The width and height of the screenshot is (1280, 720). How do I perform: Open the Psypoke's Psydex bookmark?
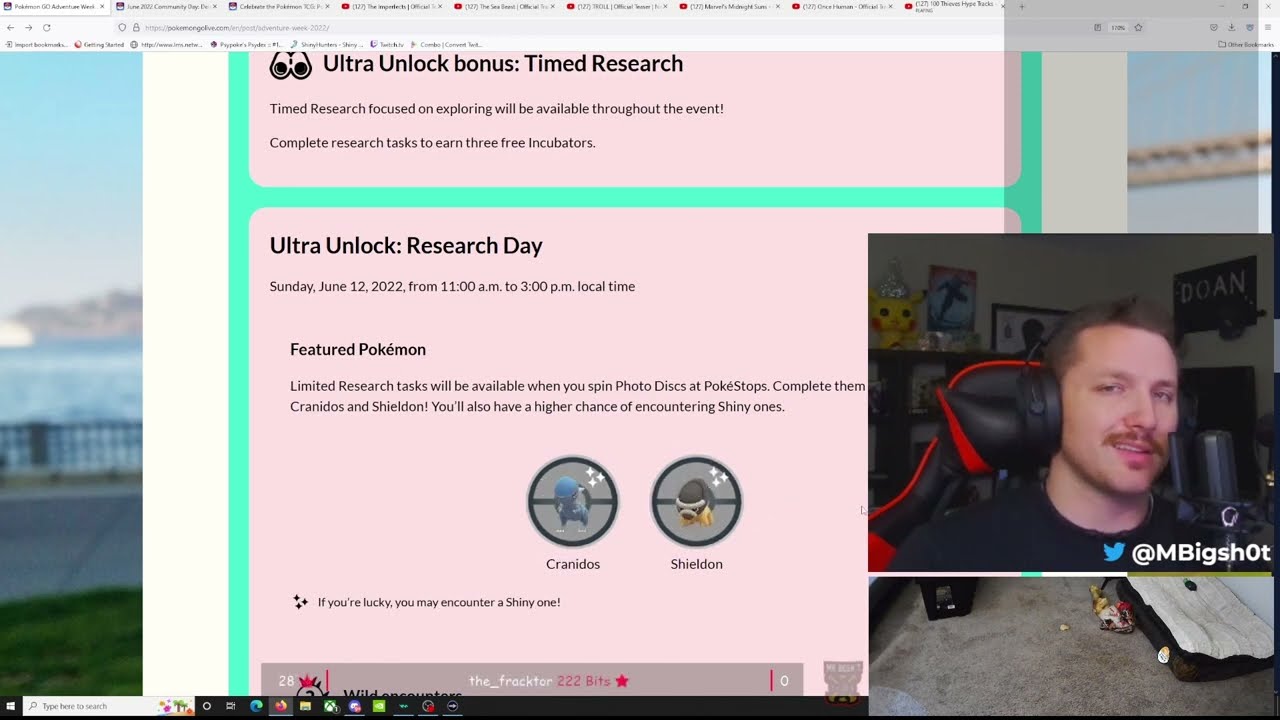click(x=246, y=44)
